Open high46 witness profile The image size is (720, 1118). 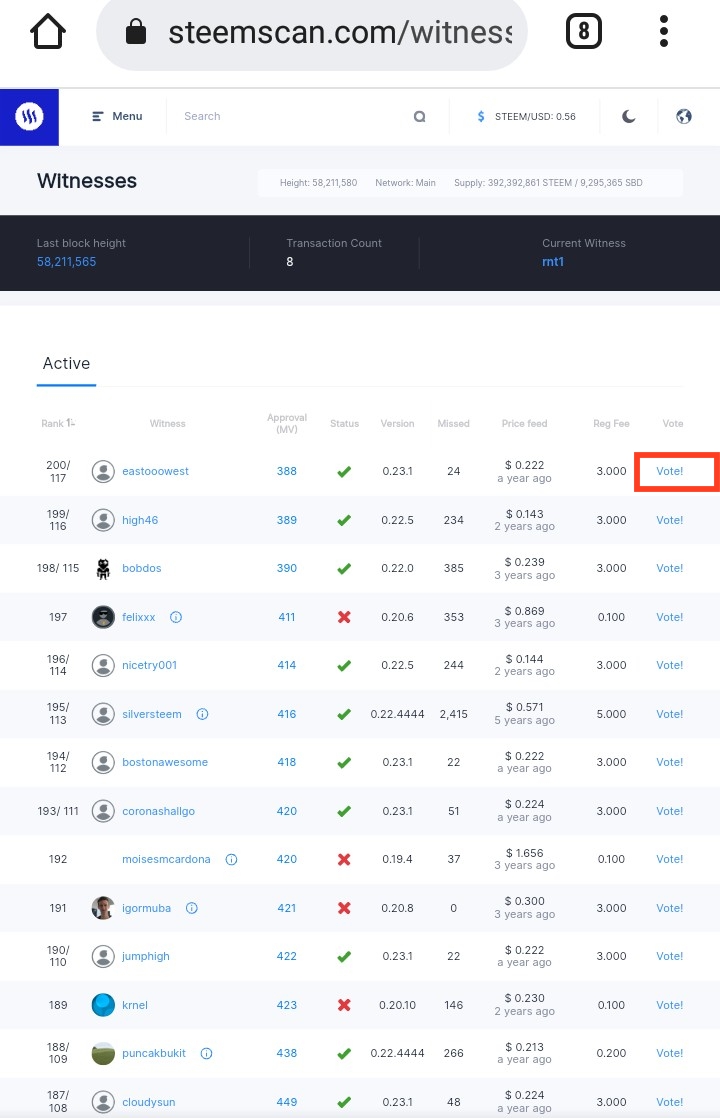pyautogui.click(x=140, y=520)
